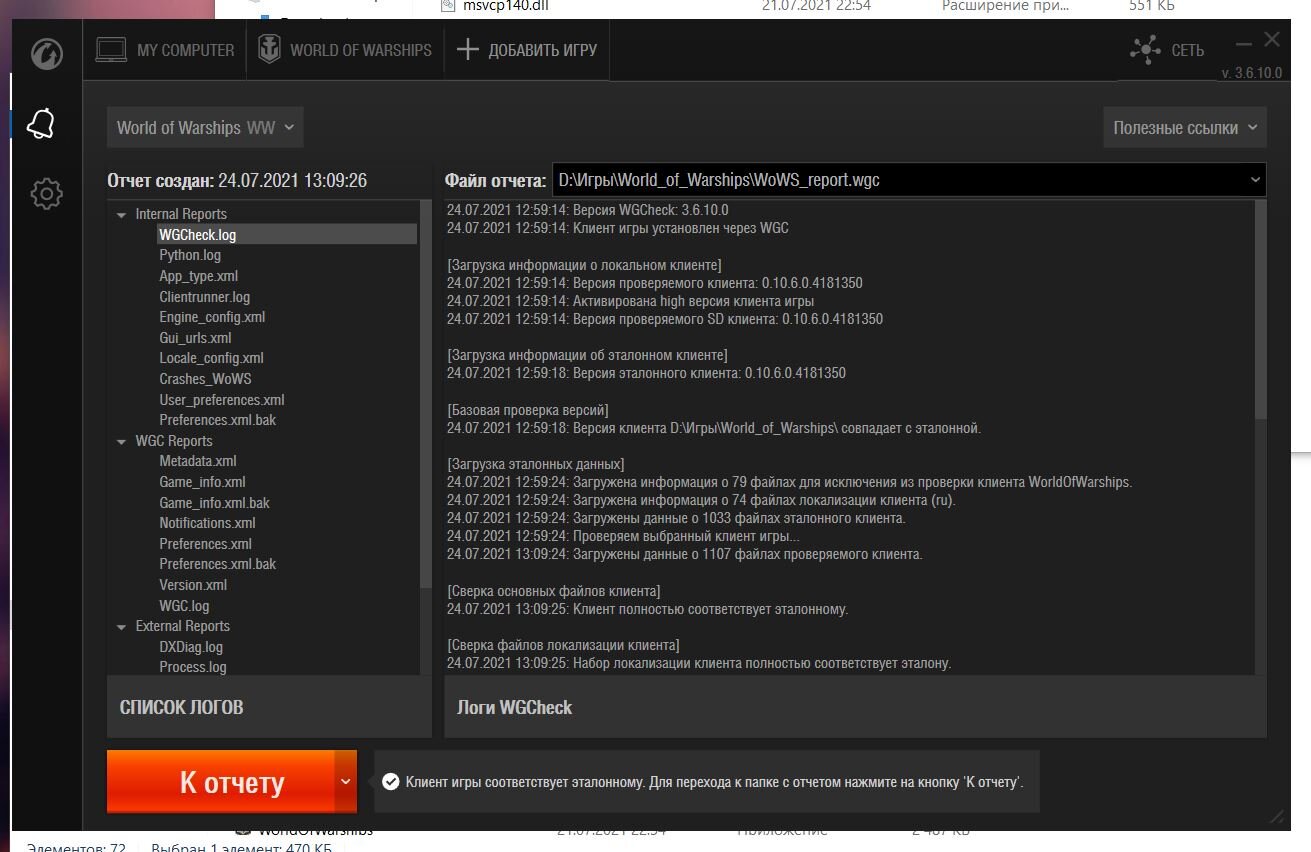Click the network nodes icon
Image resolution: width=1311 pixels, height=852 pixels.
(1146, 50)
